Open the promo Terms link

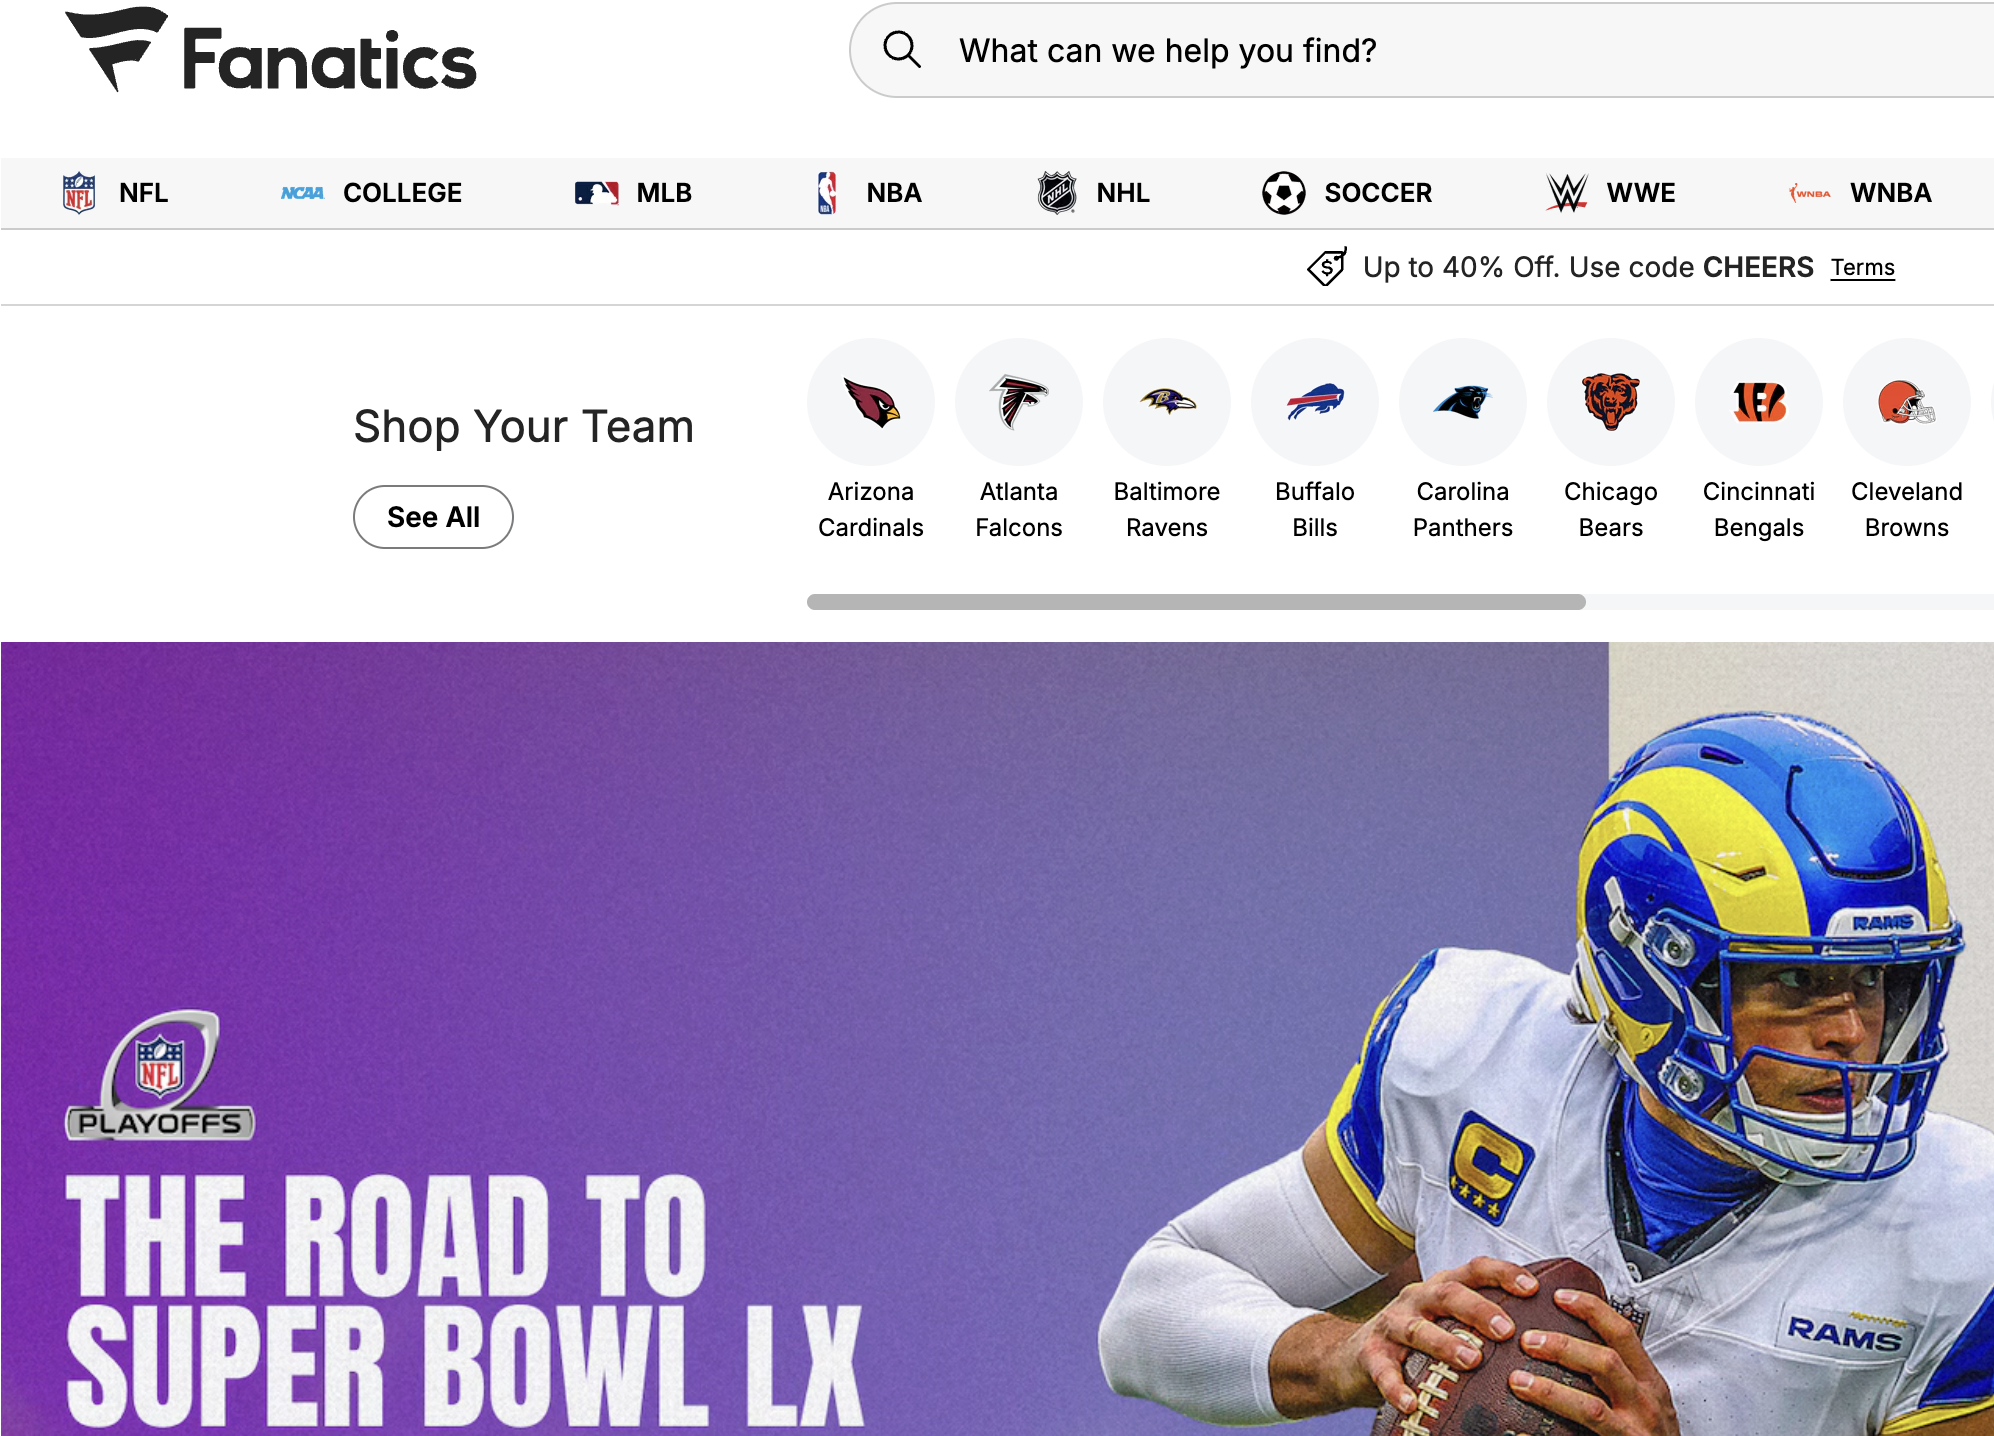1863,268
